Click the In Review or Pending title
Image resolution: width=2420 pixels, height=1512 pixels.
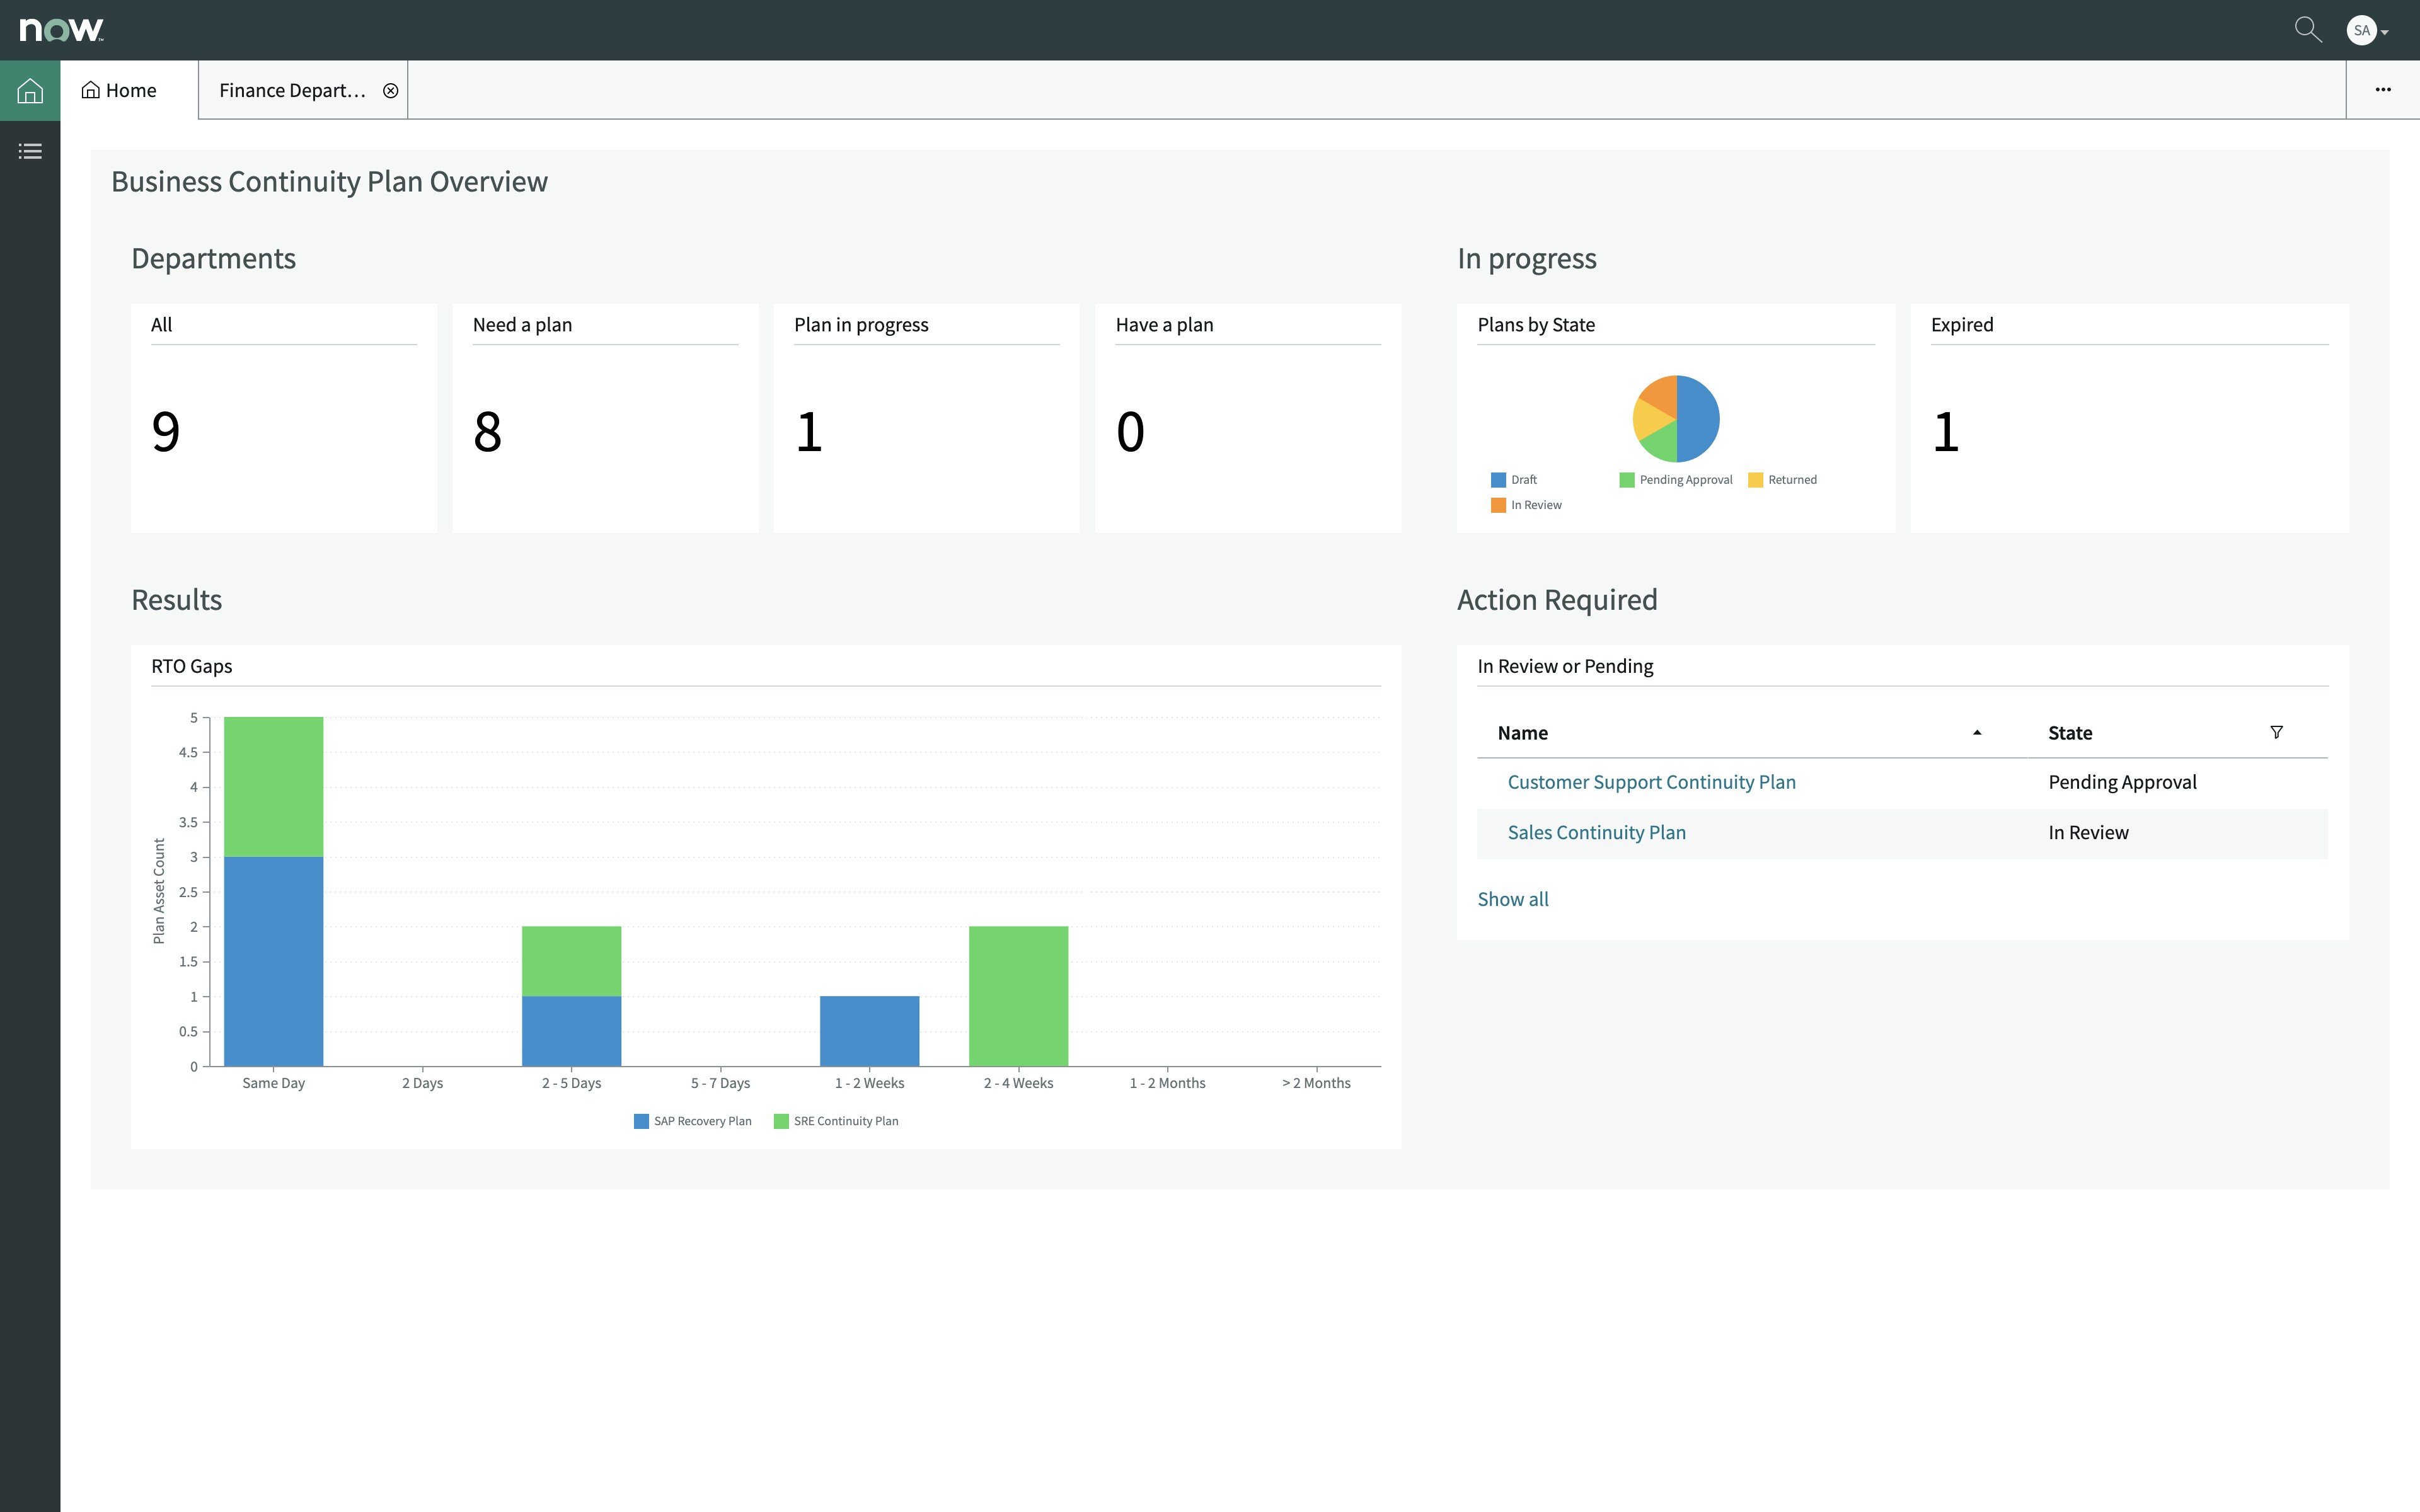point(1565,666)
